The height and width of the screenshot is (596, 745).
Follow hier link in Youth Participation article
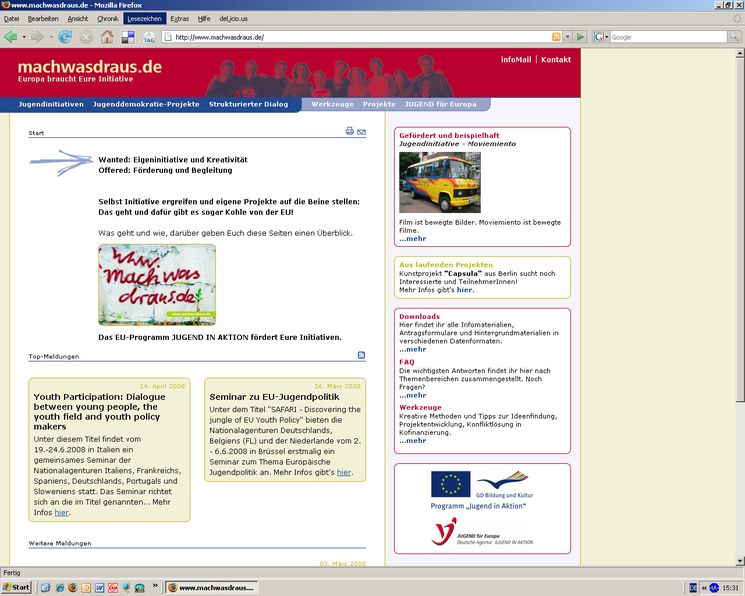click(62, 512)
